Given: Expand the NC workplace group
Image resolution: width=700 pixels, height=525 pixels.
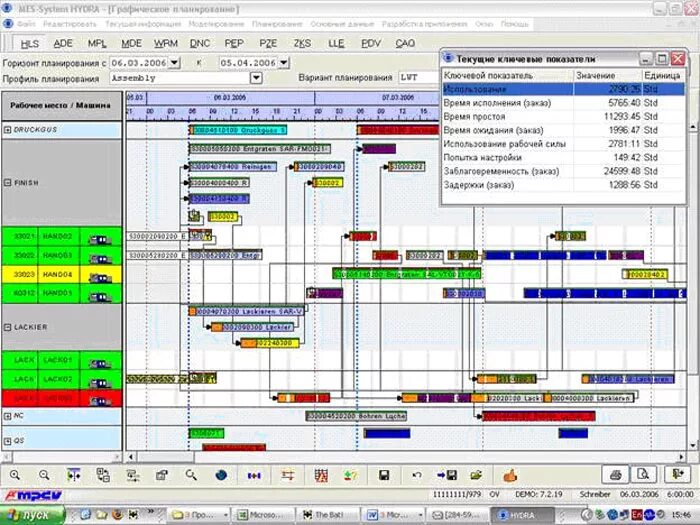Looking at the screenshot, I should [7, 416].
